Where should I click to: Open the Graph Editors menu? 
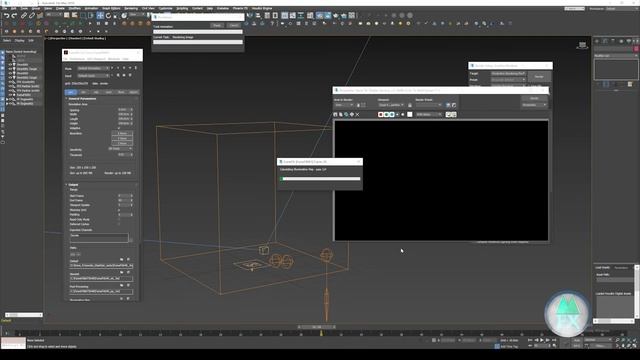(111, 8)
